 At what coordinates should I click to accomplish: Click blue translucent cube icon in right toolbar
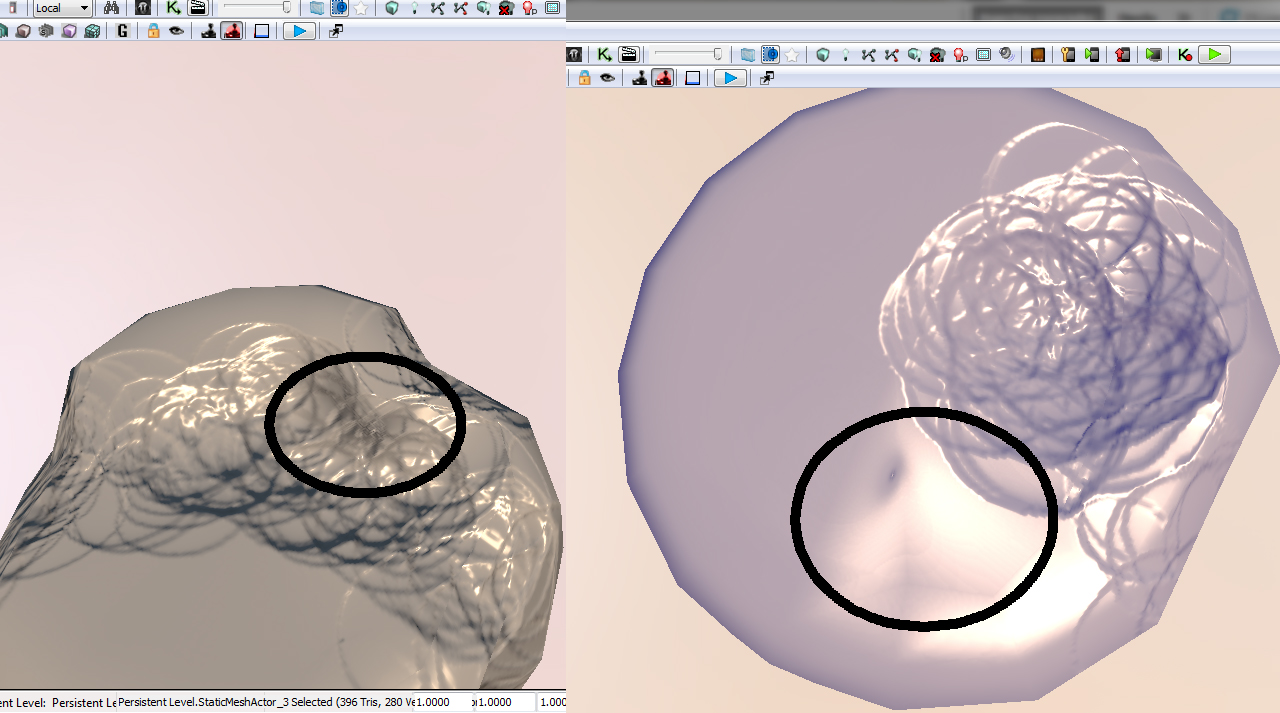(x=747, y=55)
